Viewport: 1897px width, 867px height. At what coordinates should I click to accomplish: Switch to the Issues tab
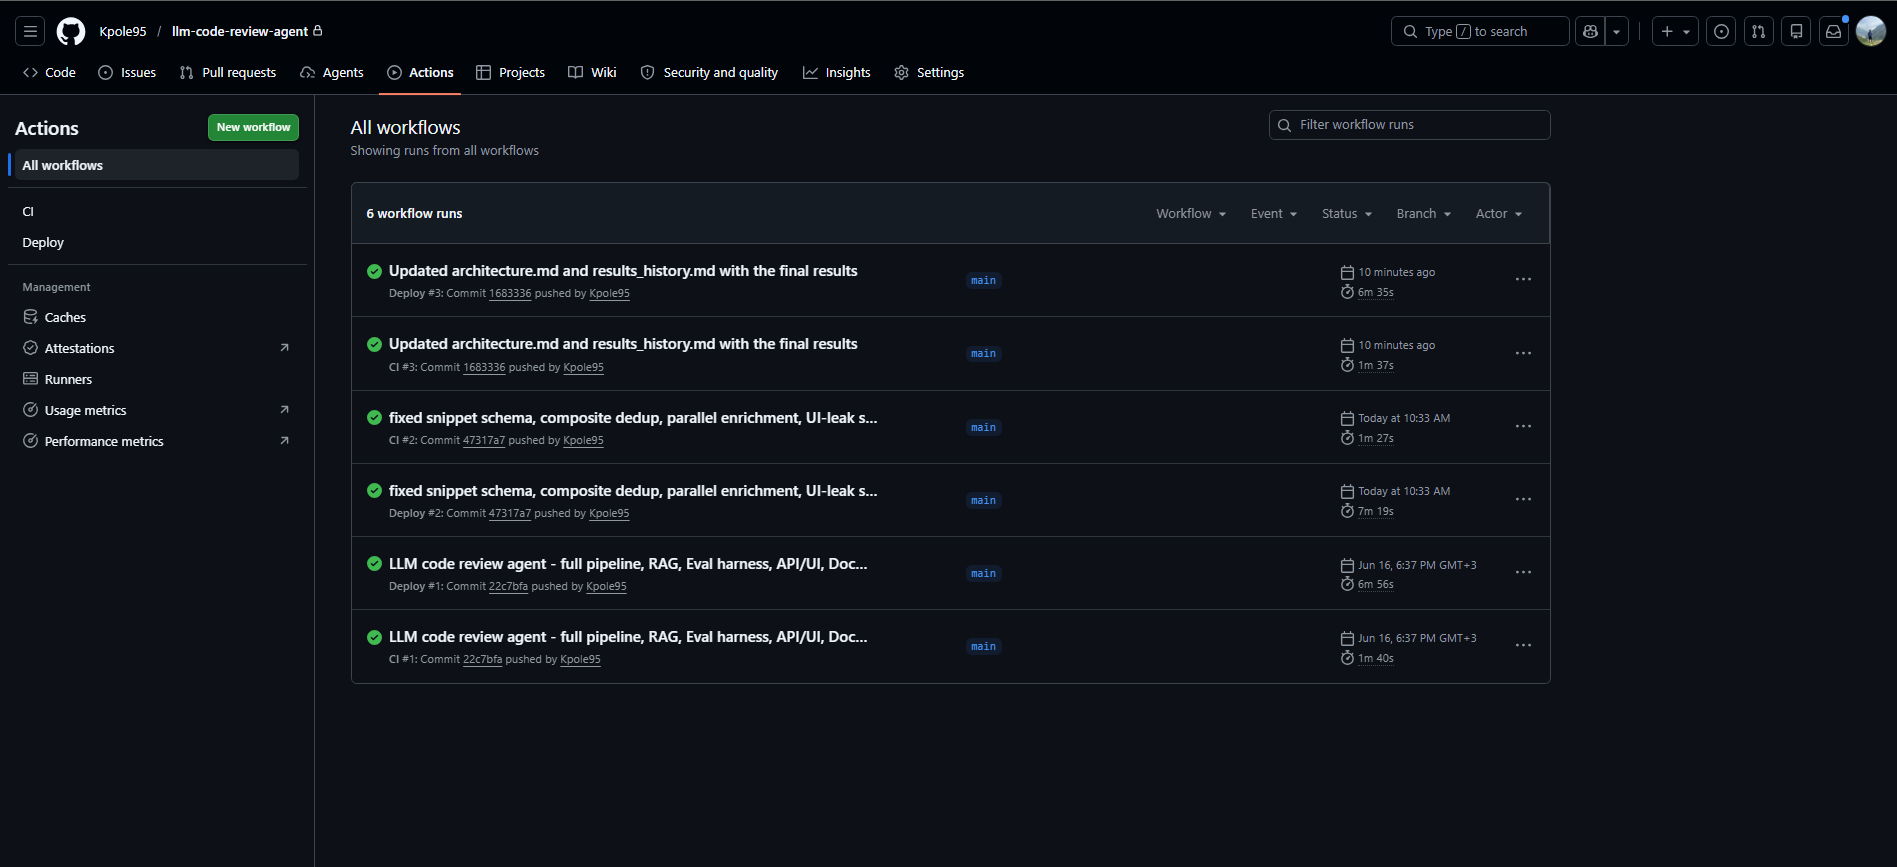pyautogui.click(x=127, y=72)
